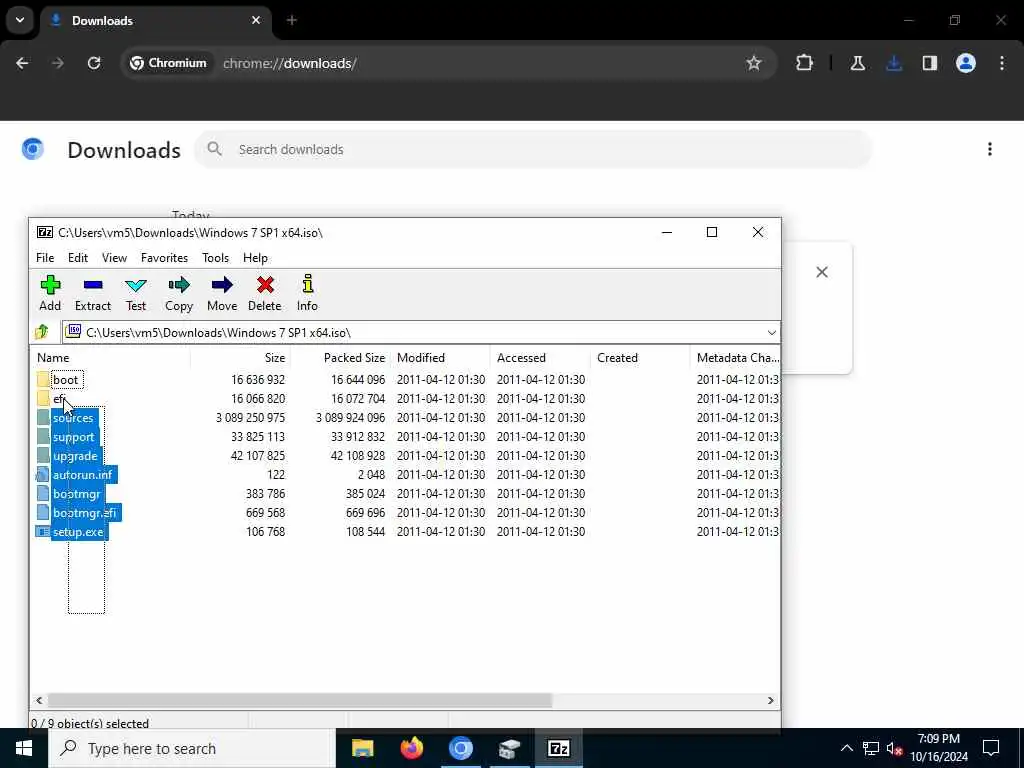
Task: Go back in Chromium
Action: click(22, 63)
